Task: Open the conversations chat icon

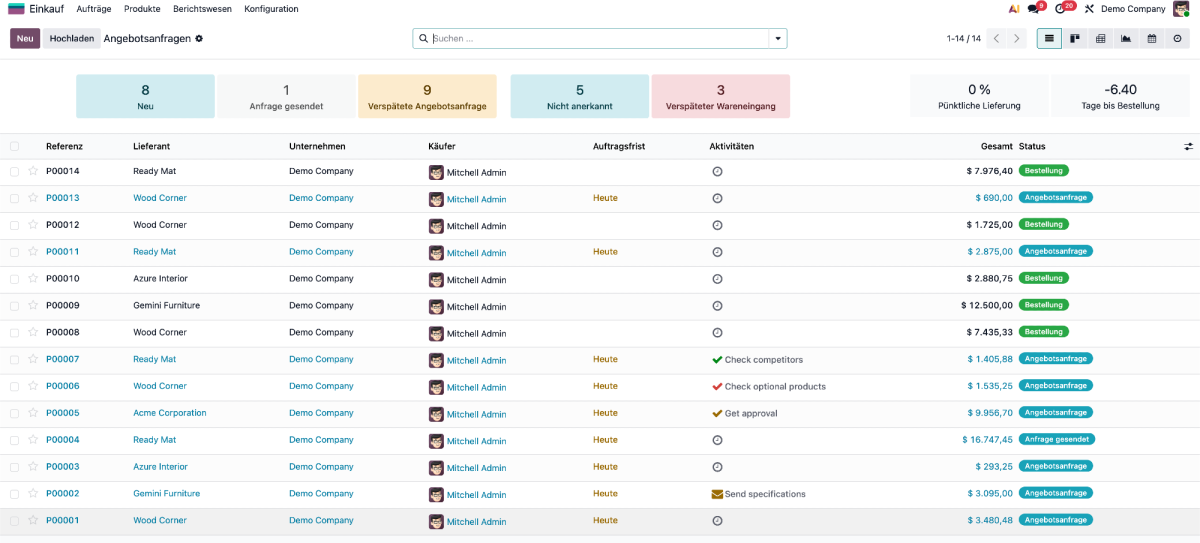Action: pyautogui.click(x=1034, y=9)
